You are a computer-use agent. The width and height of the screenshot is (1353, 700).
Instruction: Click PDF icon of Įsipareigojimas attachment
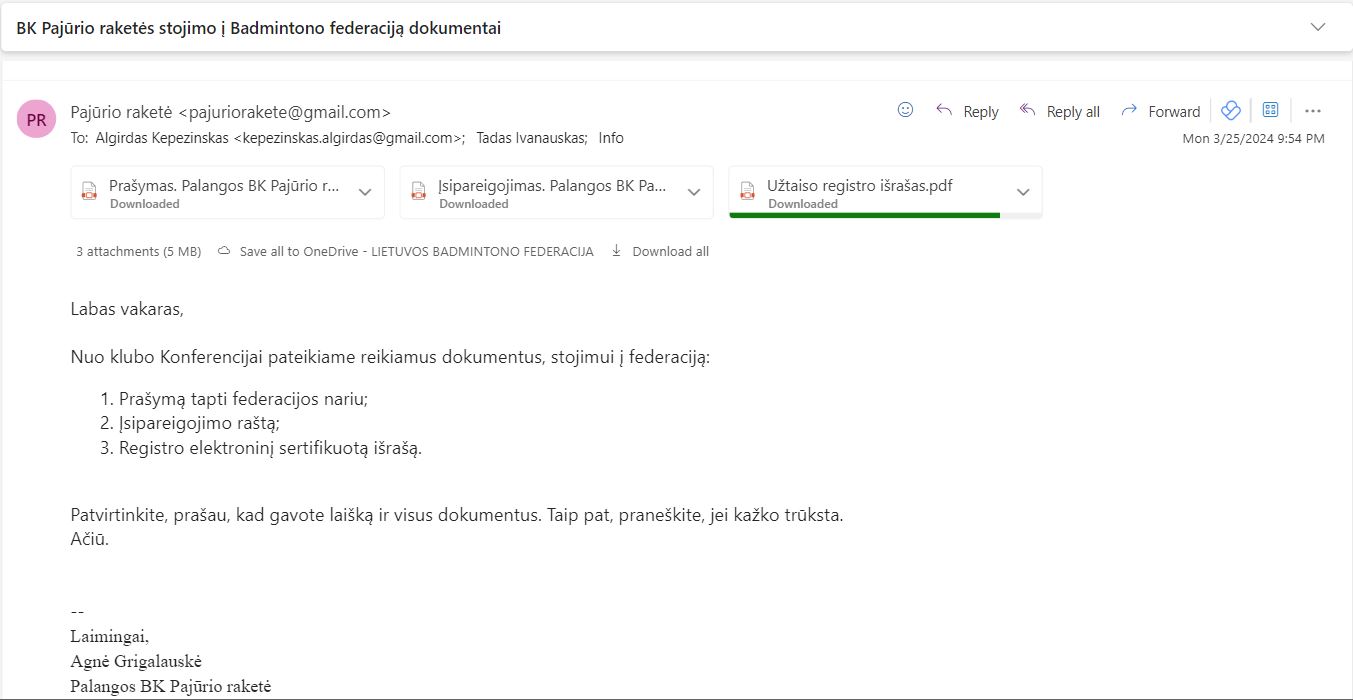coord(418,192)
